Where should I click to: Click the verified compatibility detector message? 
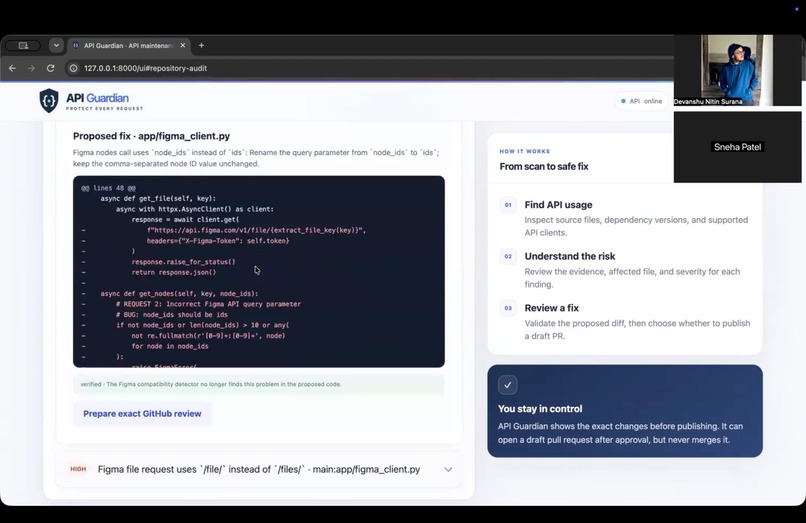(259, 384)
